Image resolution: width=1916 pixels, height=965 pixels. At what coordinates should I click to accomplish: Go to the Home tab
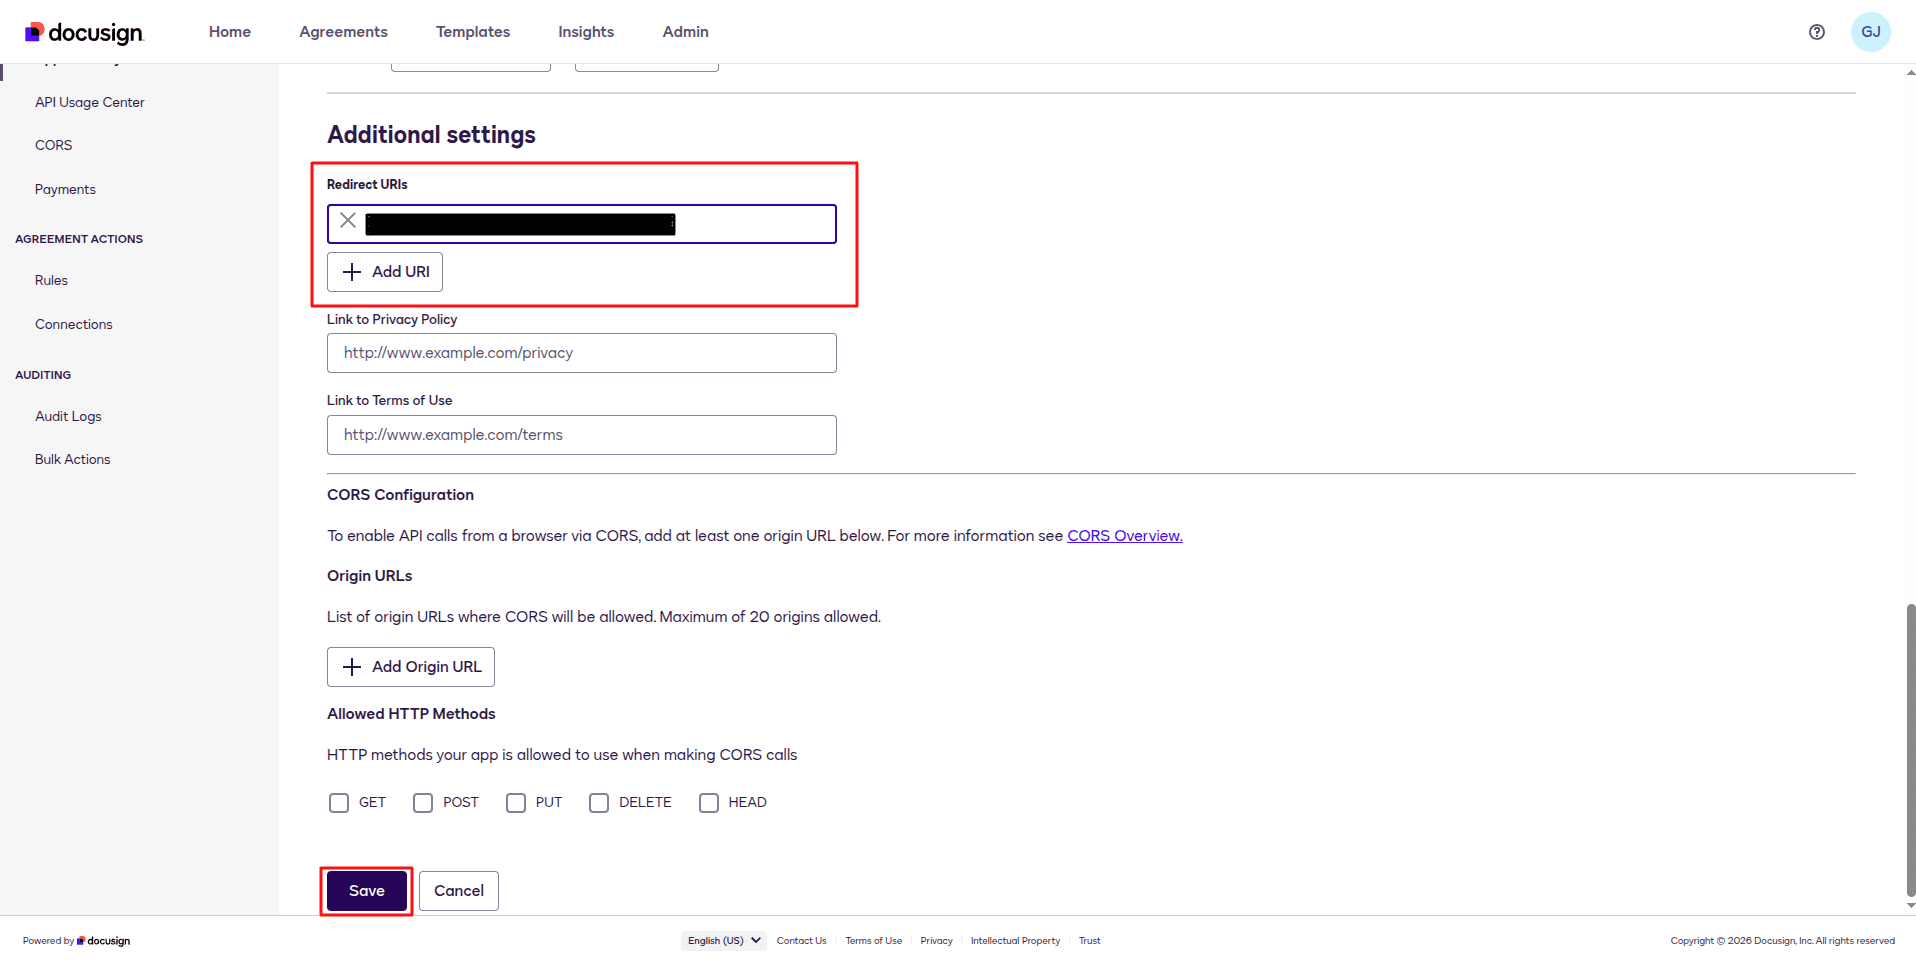pyautogui.click(x=230, y=32)
